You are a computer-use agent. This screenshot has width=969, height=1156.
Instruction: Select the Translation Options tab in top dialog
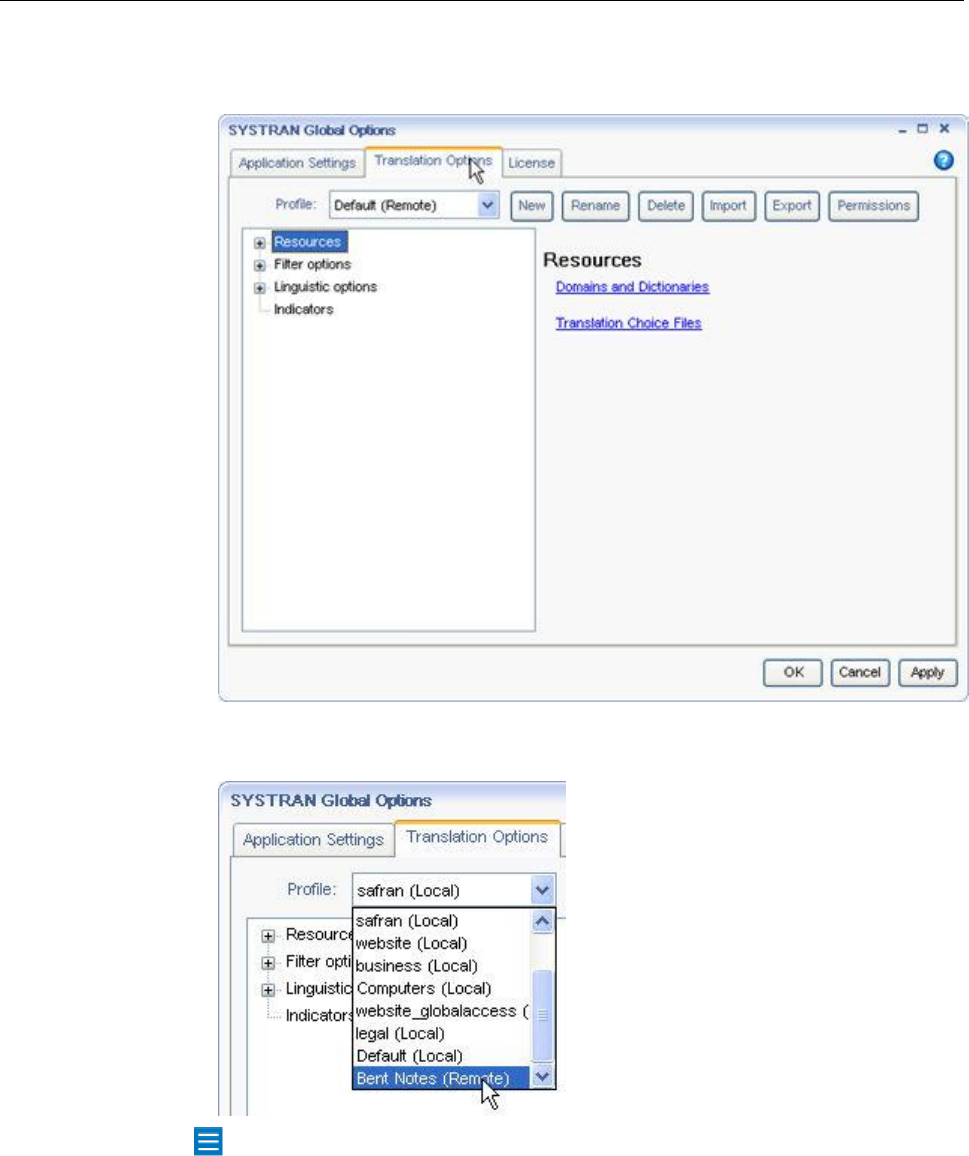tap(434, 161)
